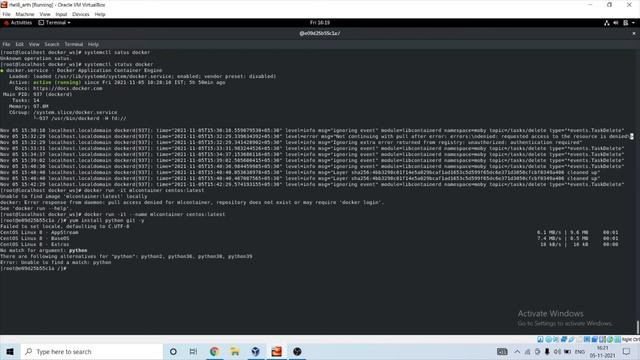Show hidden tray icons chevron
This screenshot has width=640, height=360.
click(x=517, y=351)
